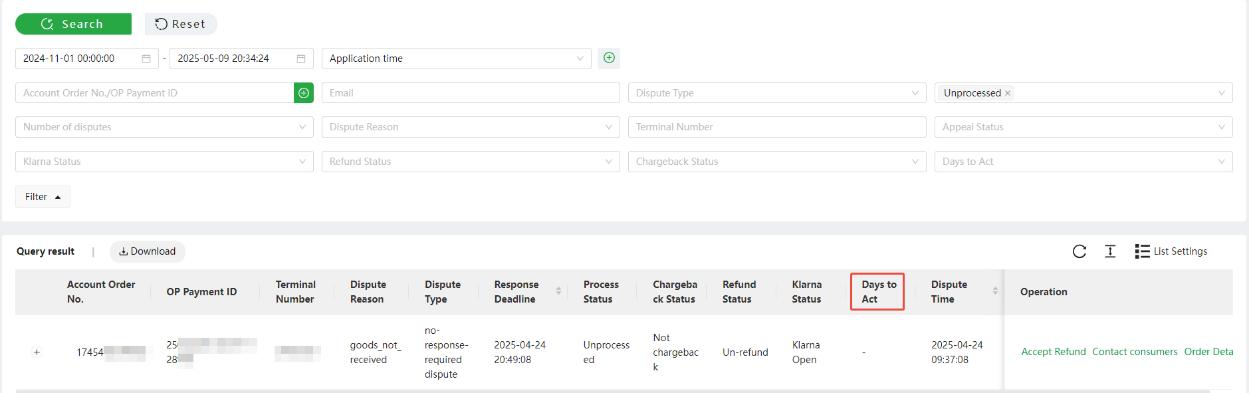
Task: Focus the Terminal Number input field
Action: coord(777,127)
